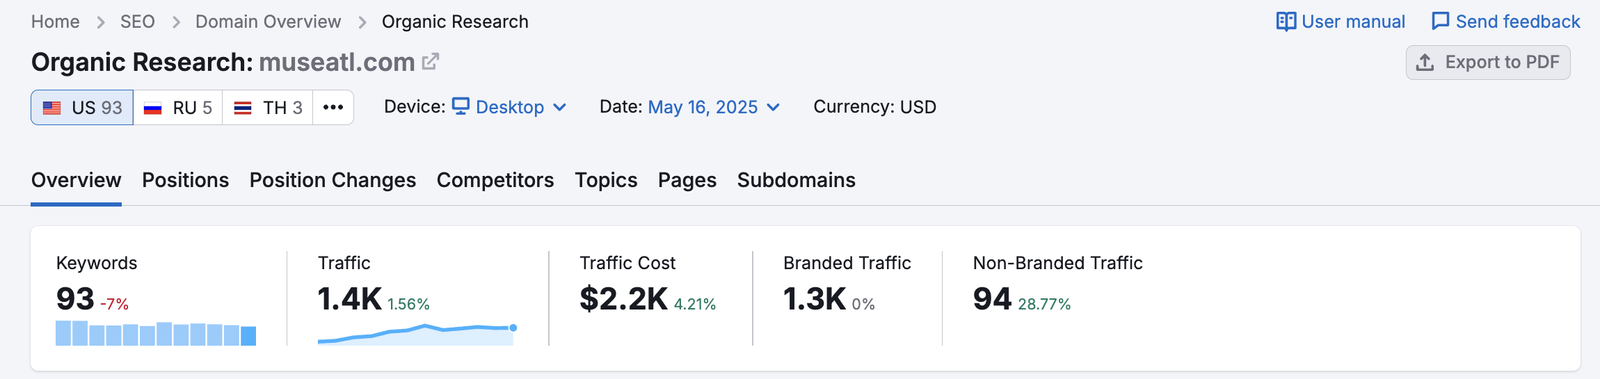Open the Subdomains tab
The width and height of the screenshot is (1600, 379).
[796, 180]
